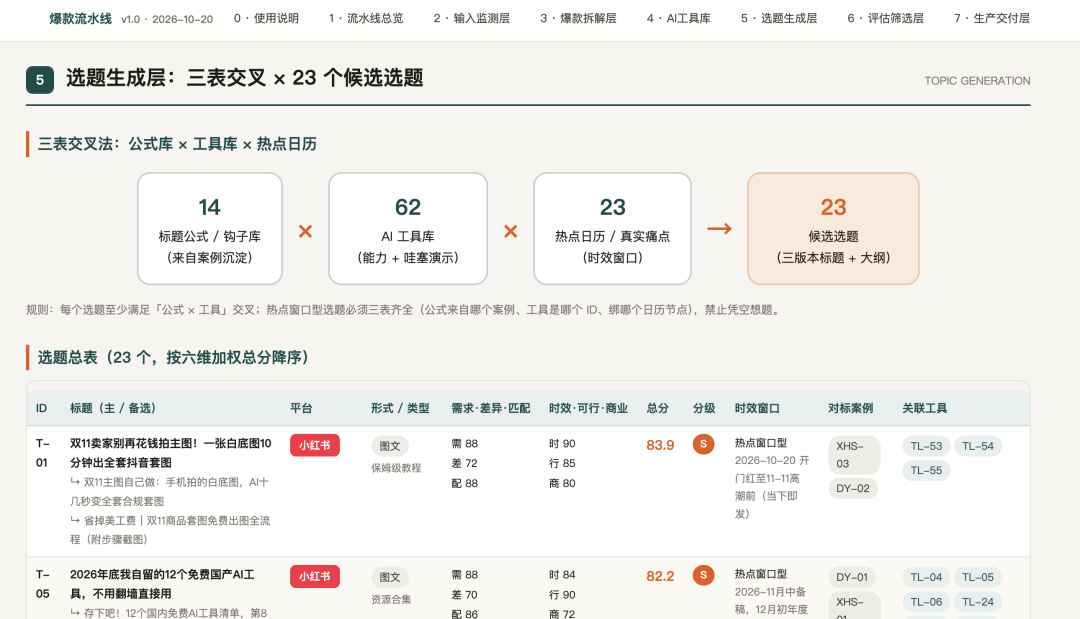The height and width of the screenshot is (619, 1080).
Task: Click the TOPIC GENERATION label
Action: click(977, 81)
